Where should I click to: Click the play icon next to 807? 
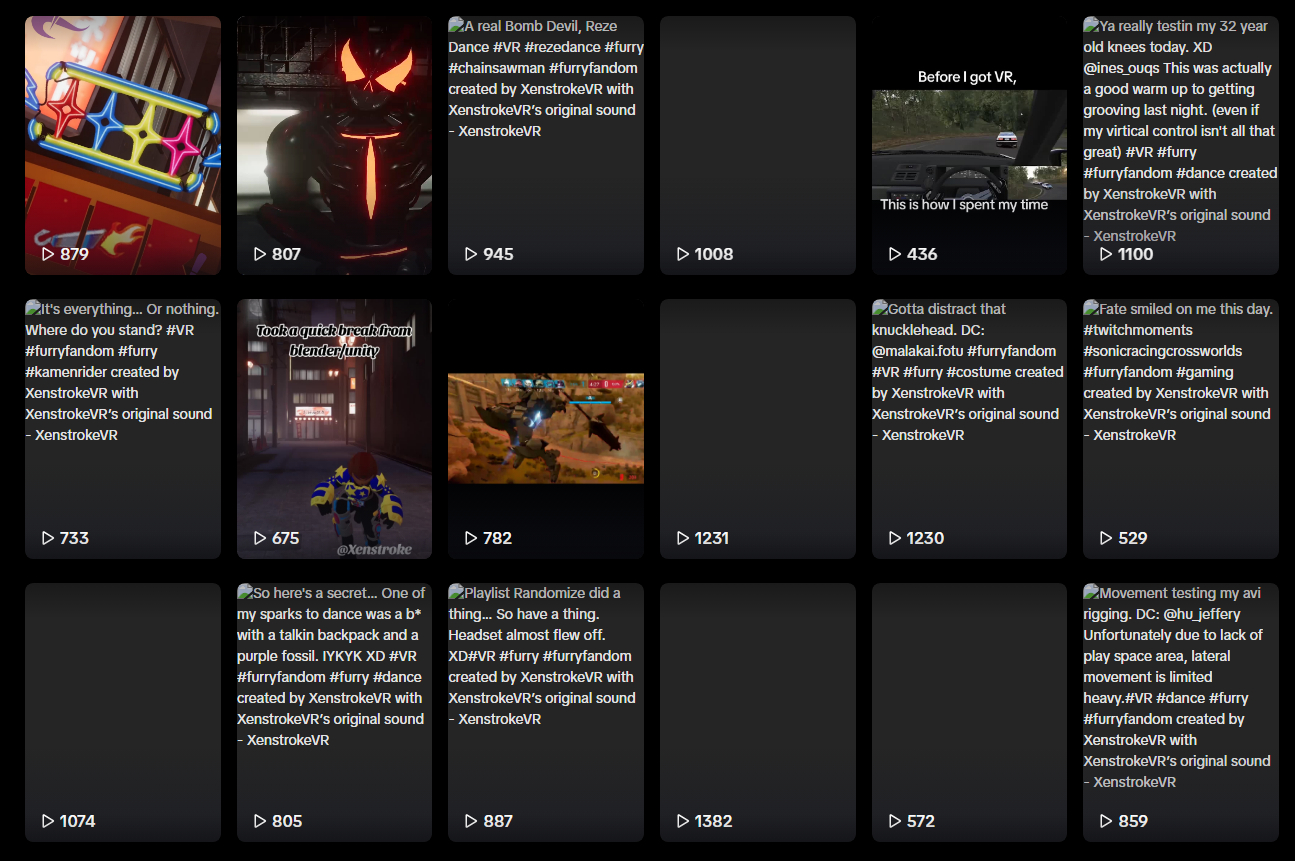click(260, 254)
